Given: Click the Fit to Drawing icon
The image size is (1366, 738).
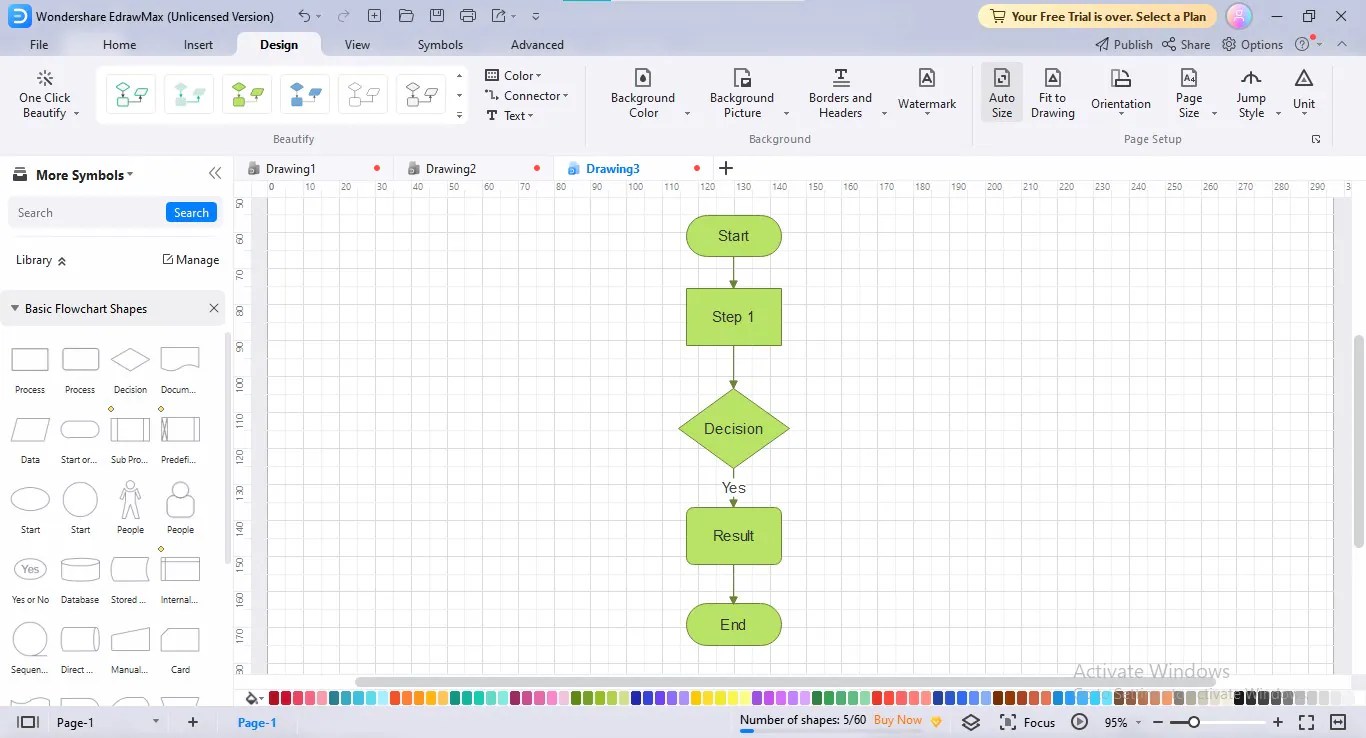Looking at the screenshot, I should pyautogui.click(x=1052, y=93).
